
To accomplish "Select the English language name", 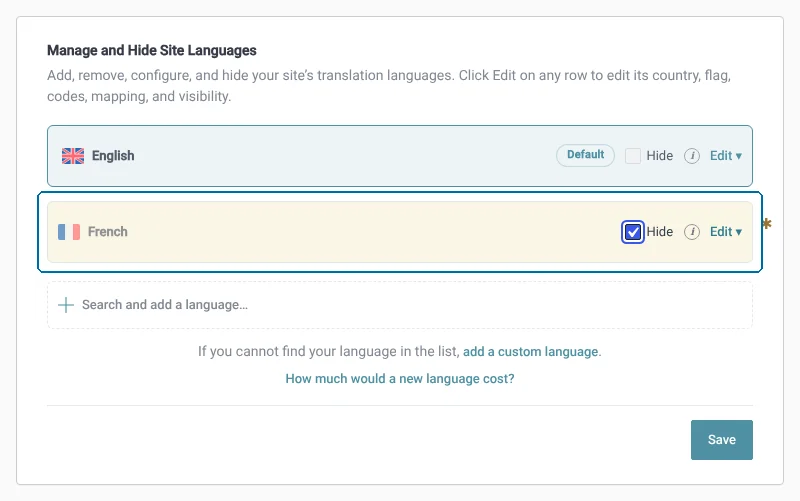I will click(x=113, y=156).
